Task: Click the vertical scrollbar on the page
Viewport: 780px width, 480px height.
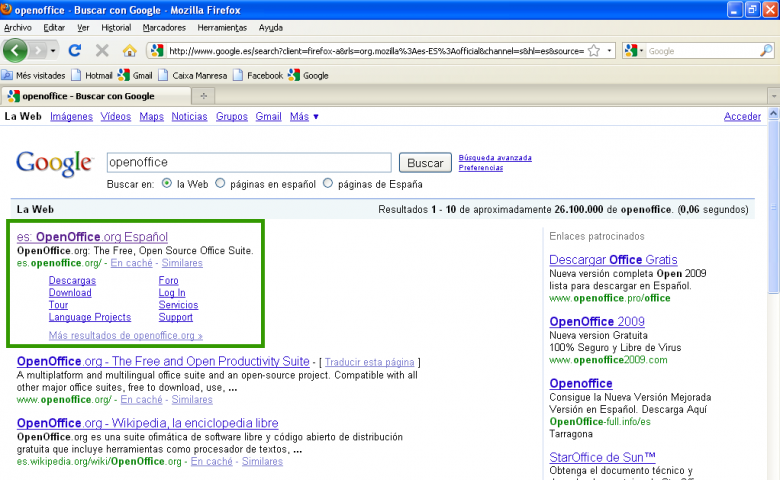Action: click(x=772, y=300)
